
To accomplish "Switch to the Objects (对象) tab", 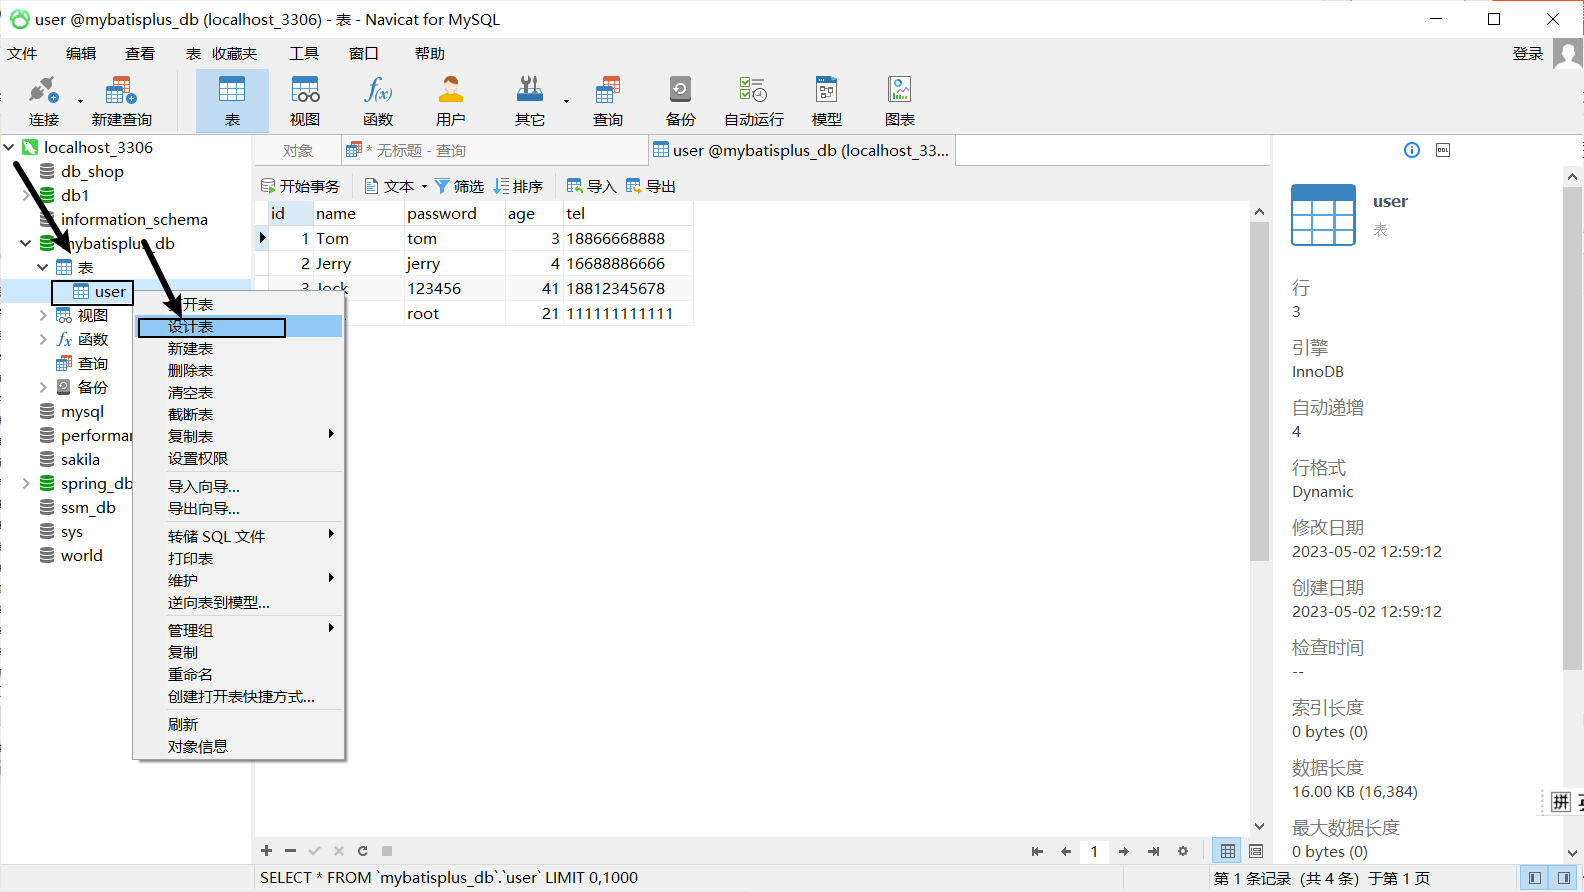I will (x=298, y=151).
